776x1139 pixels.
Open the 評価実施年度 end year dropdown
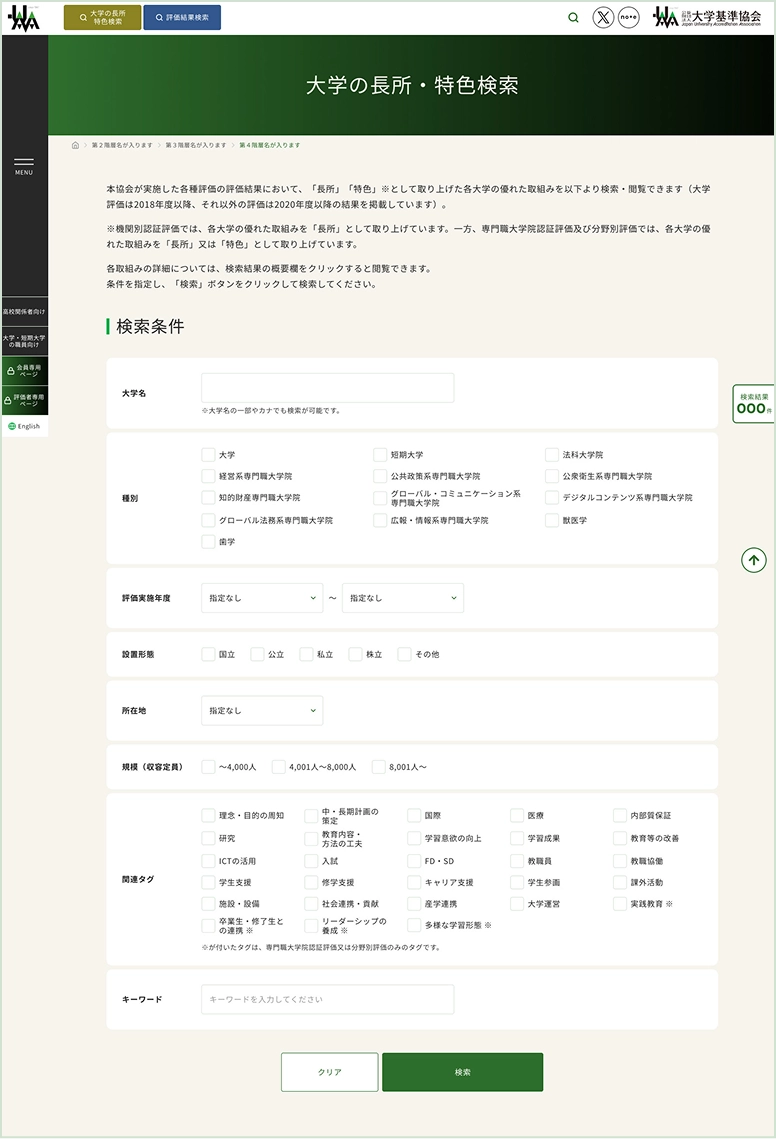pos(403,598)
